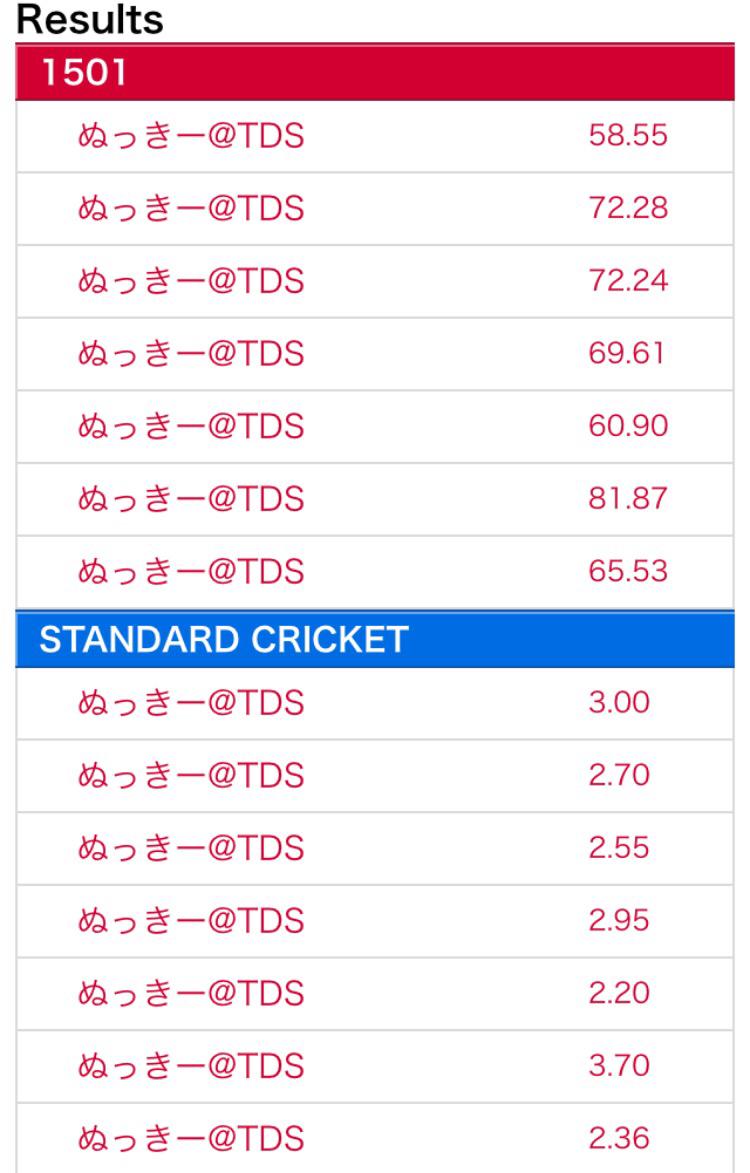750x1173 pixels.
Task: Click player name beside the 81.87 score
Action: click(190, 500)
